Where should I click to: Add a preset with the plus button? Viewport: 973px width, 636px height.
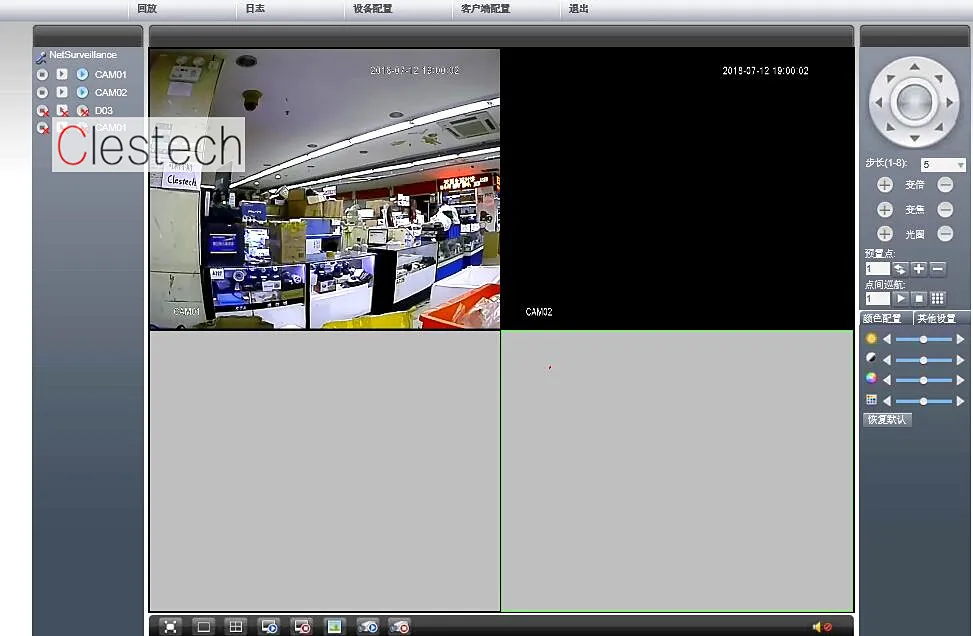point(920,268)
